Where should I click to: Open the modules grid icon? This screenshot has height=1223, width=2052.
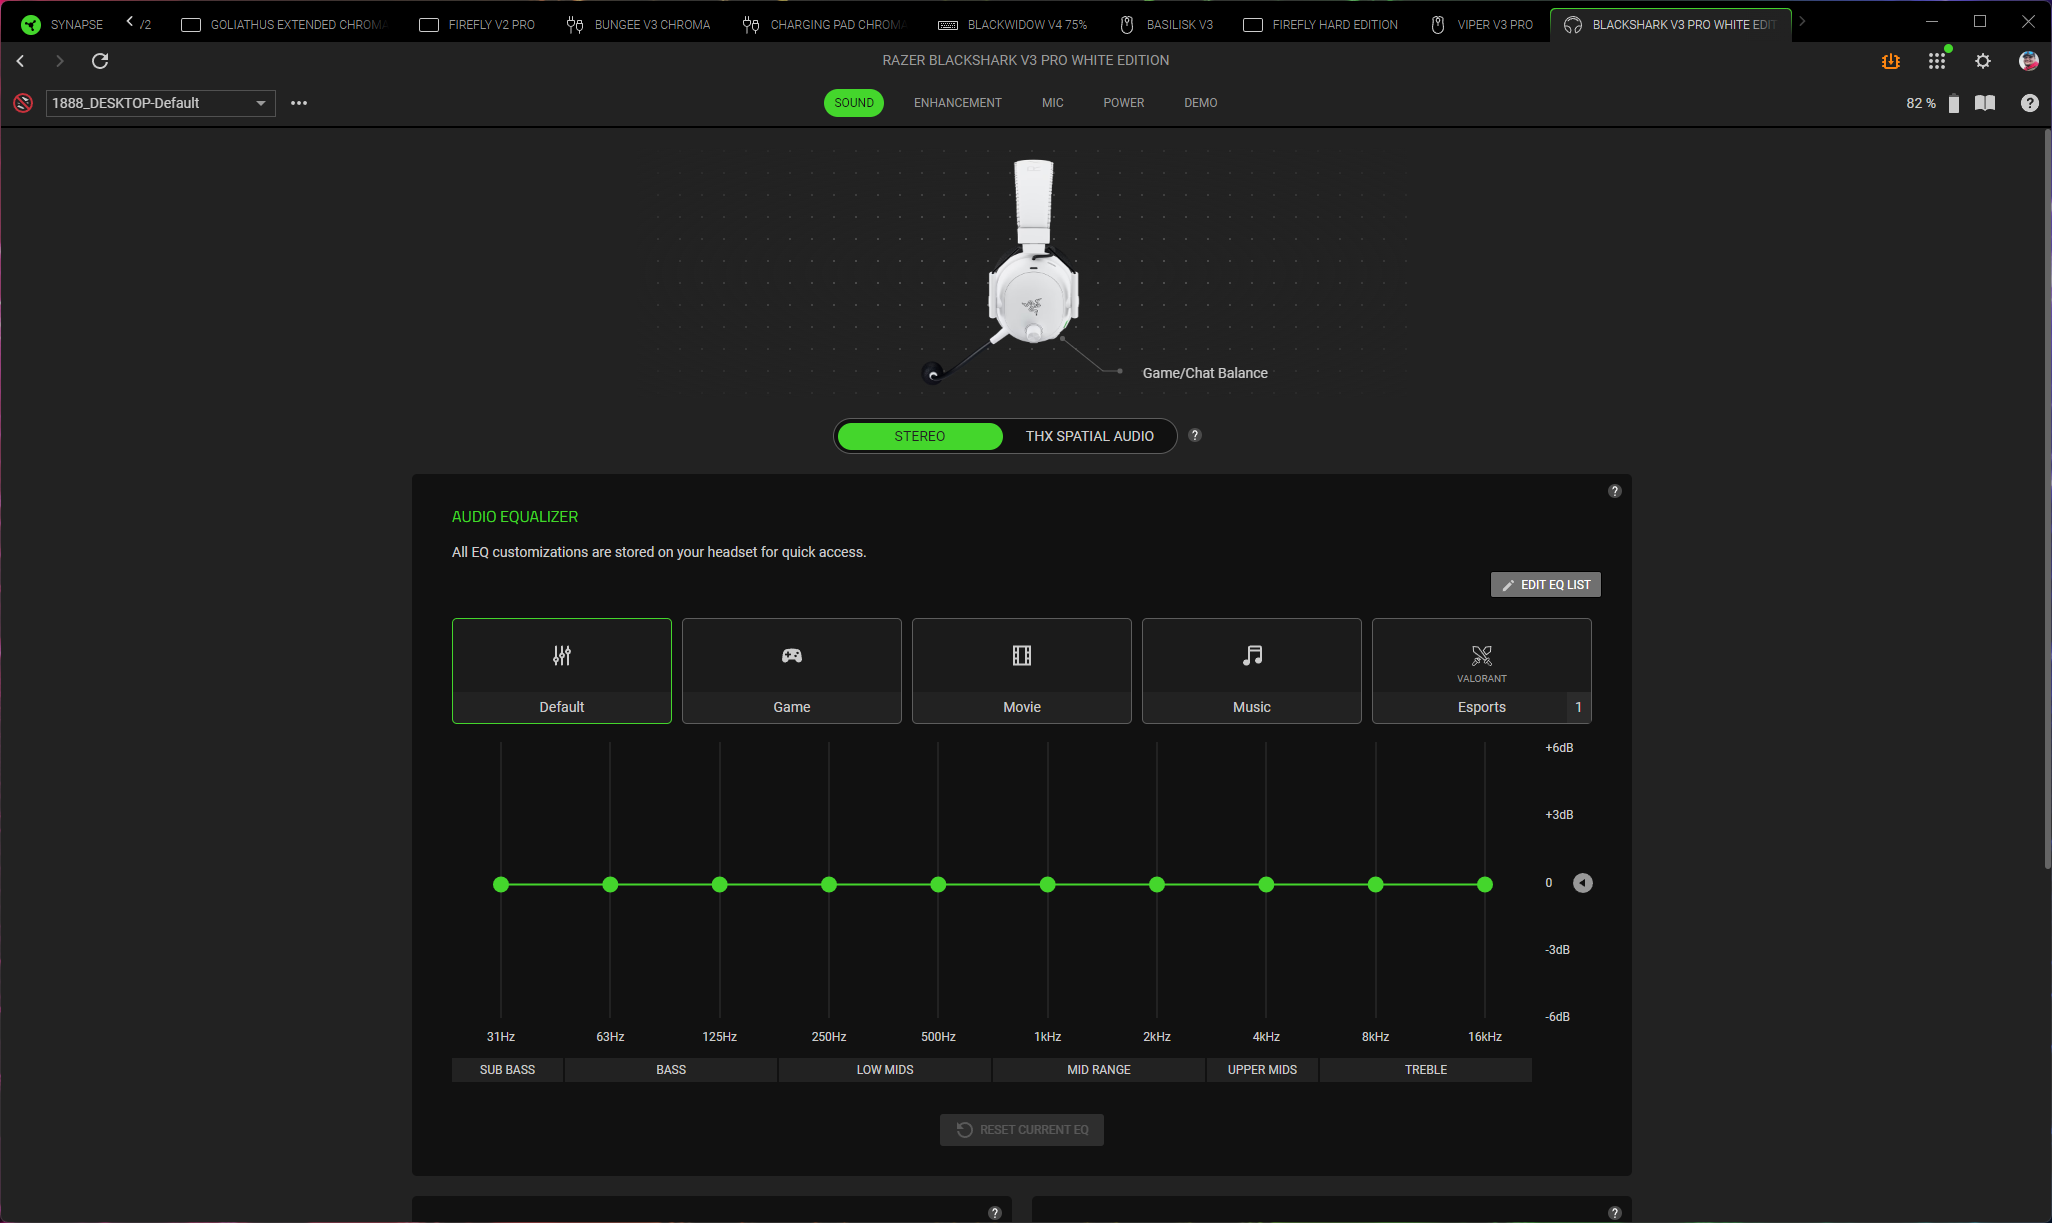(x=1937, y=61)
